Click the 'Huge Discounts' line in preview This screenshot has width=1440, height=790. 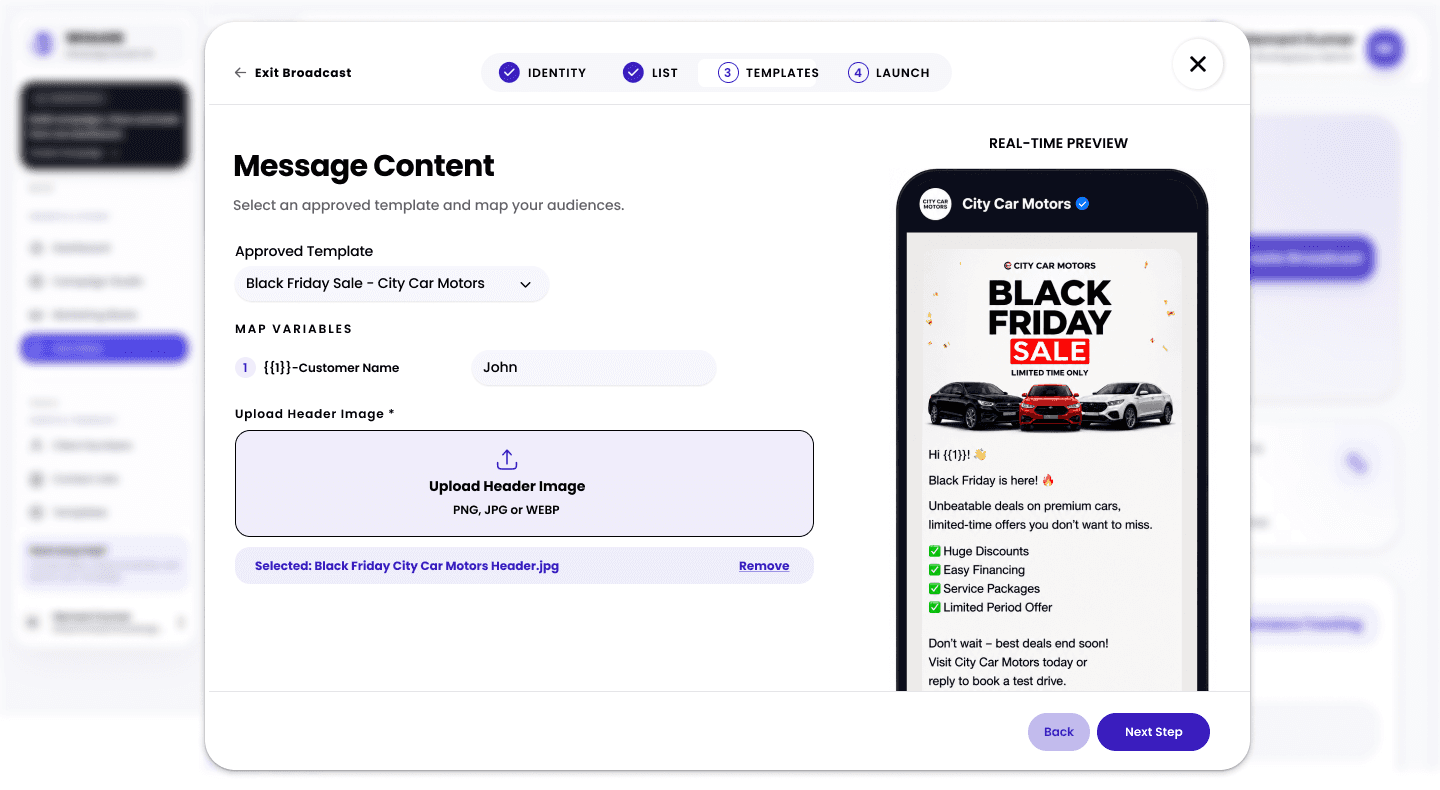[979, 551]
